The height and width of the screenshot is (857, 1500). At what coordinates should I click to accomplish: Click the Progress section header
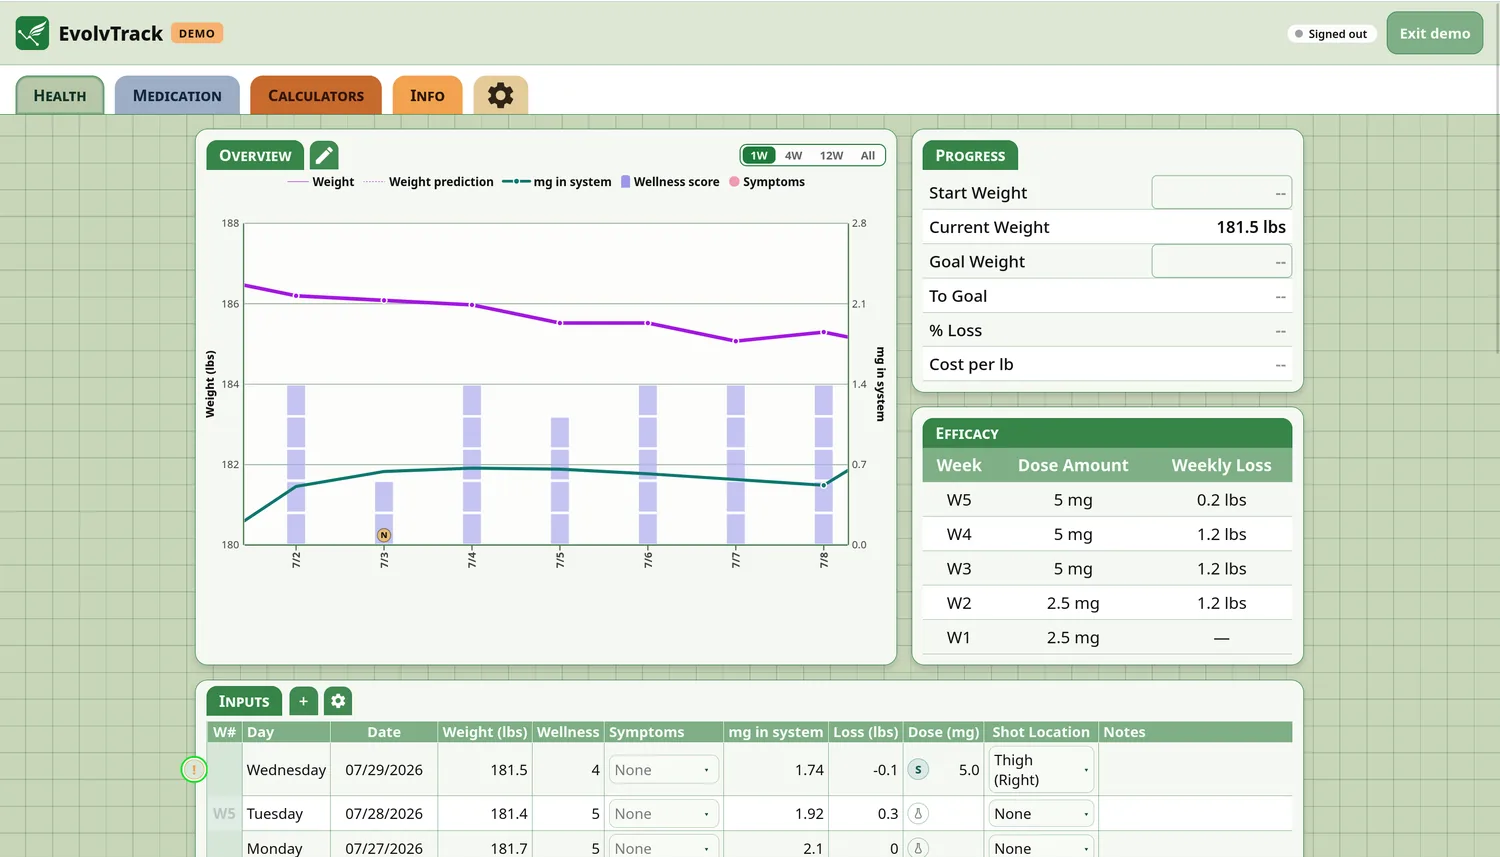[970, 155]
